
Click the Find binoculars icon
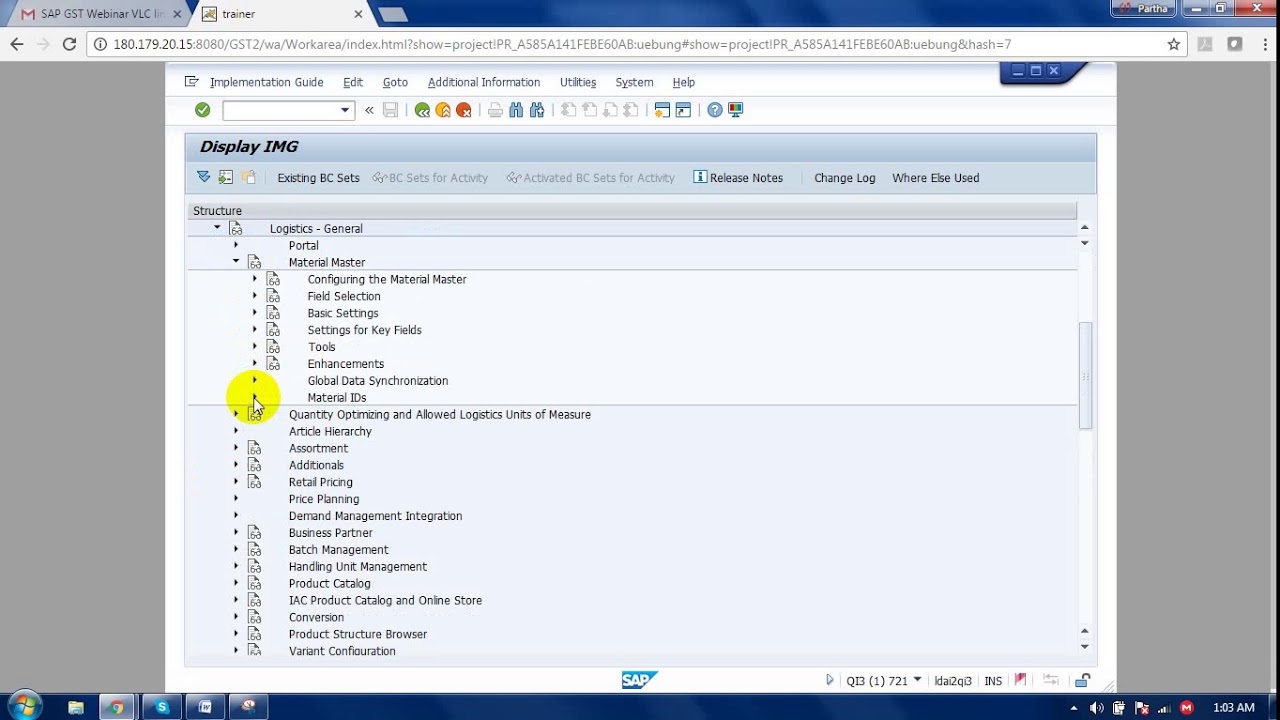tap(516, 110)
